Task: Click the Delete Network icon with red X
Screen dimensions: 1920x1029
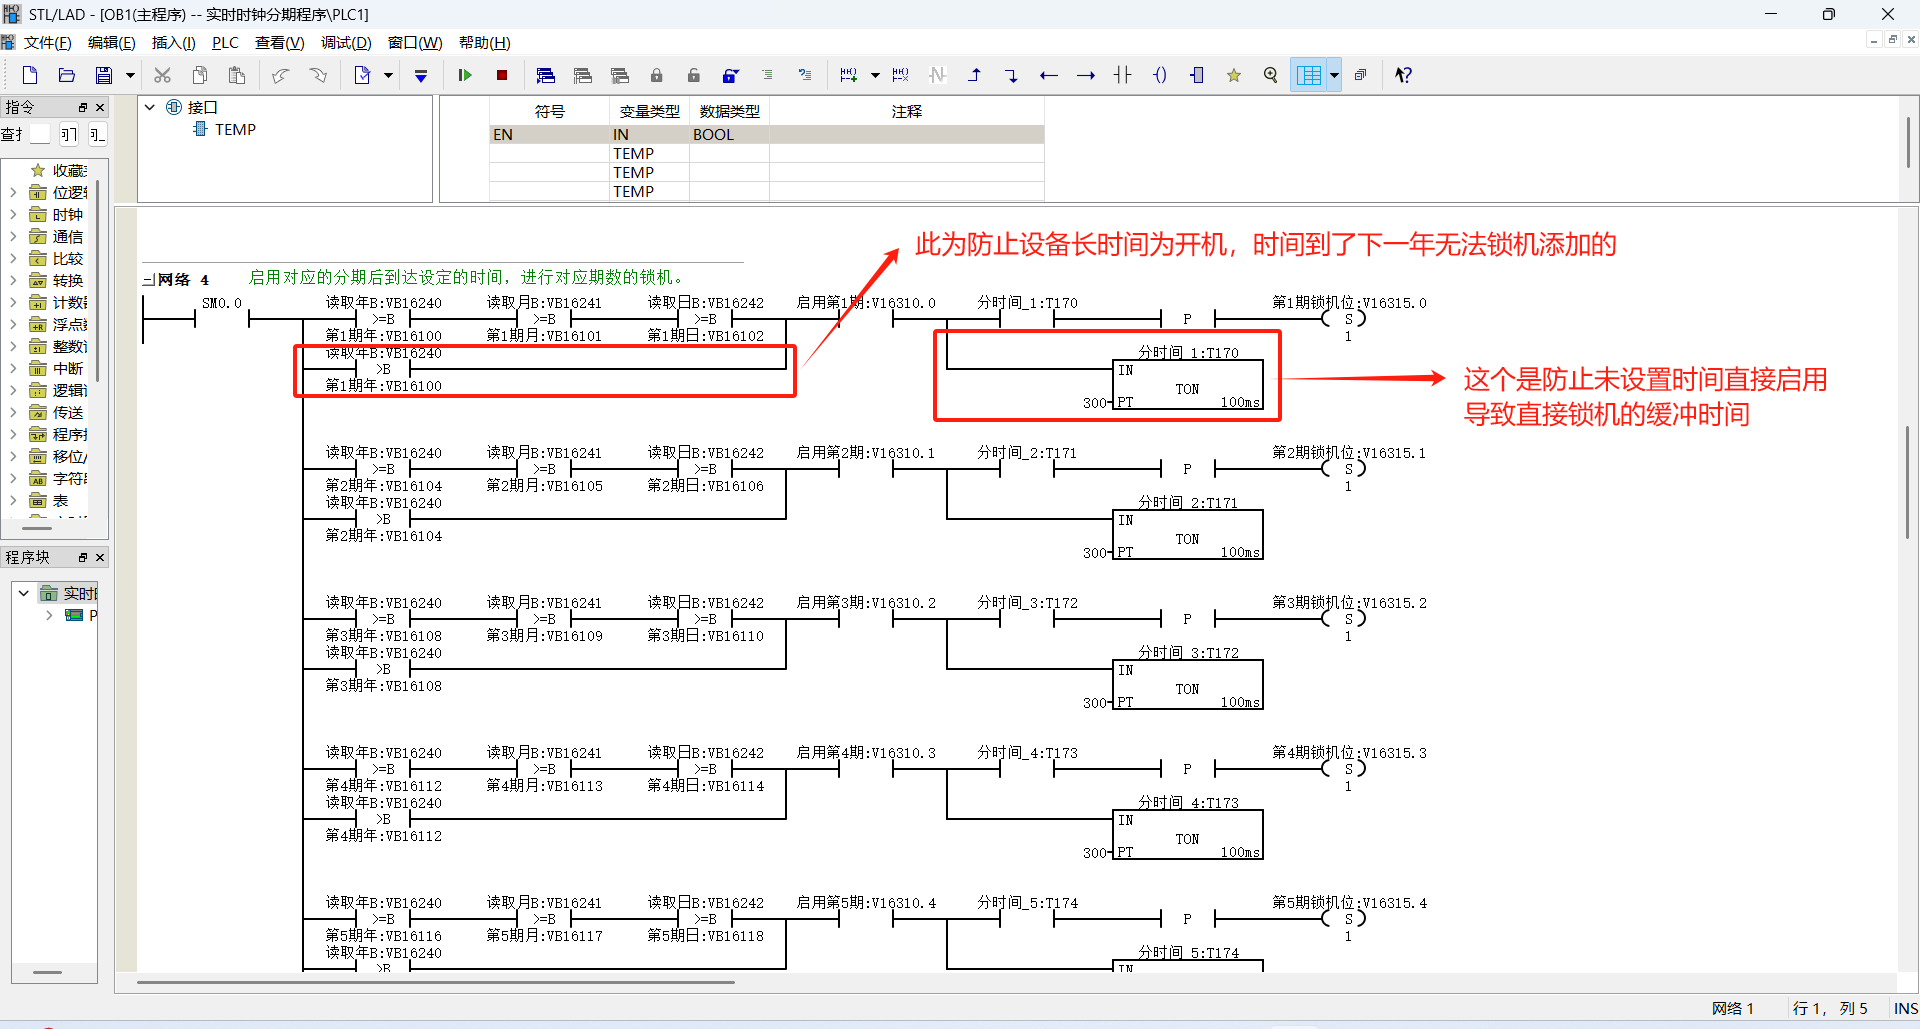Action: click(901, 75)
